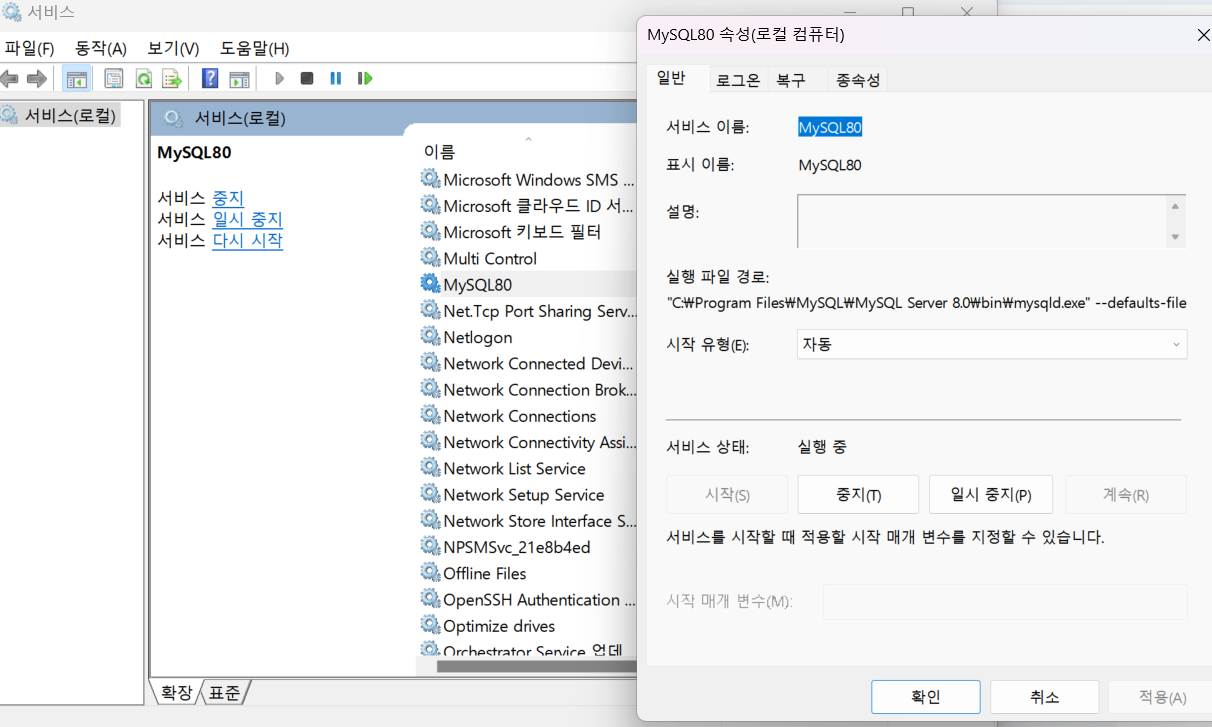Click the 일시 중지(P) button
Viewport: 1212px width, 727px height.
tap(991, 494)
